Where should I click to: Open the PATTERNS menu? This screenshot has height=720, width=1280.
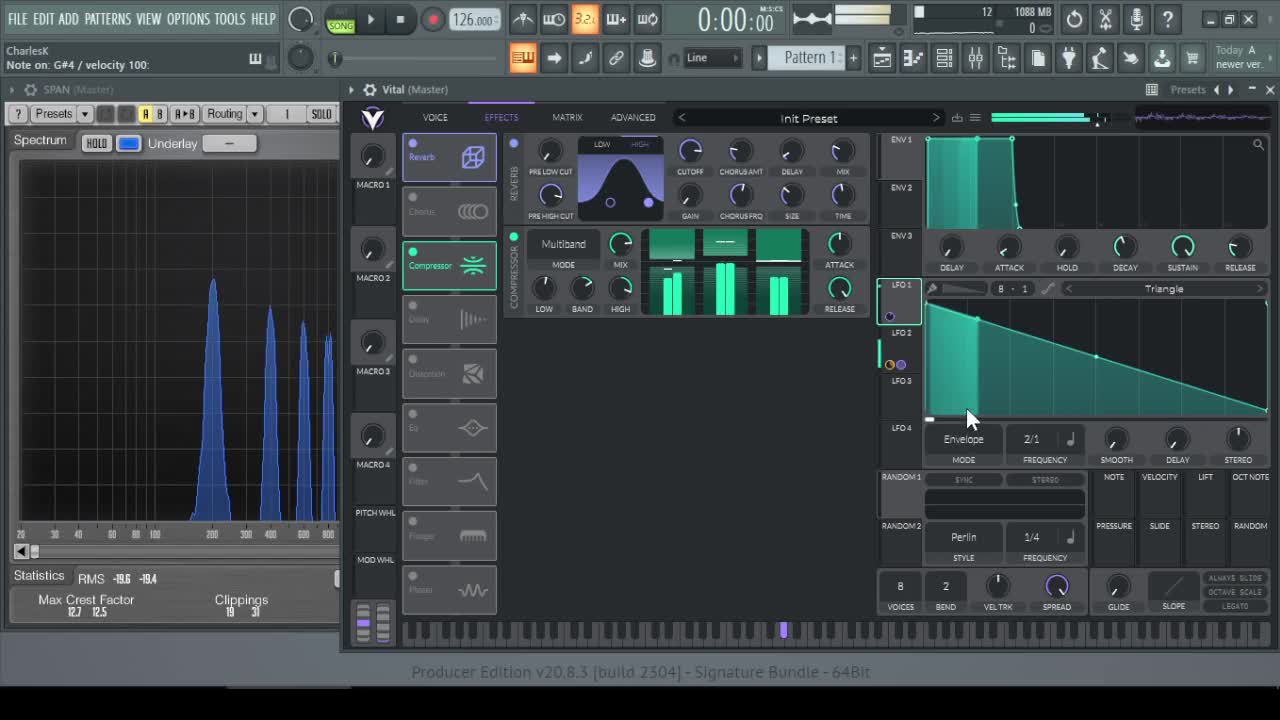[107, 19]
